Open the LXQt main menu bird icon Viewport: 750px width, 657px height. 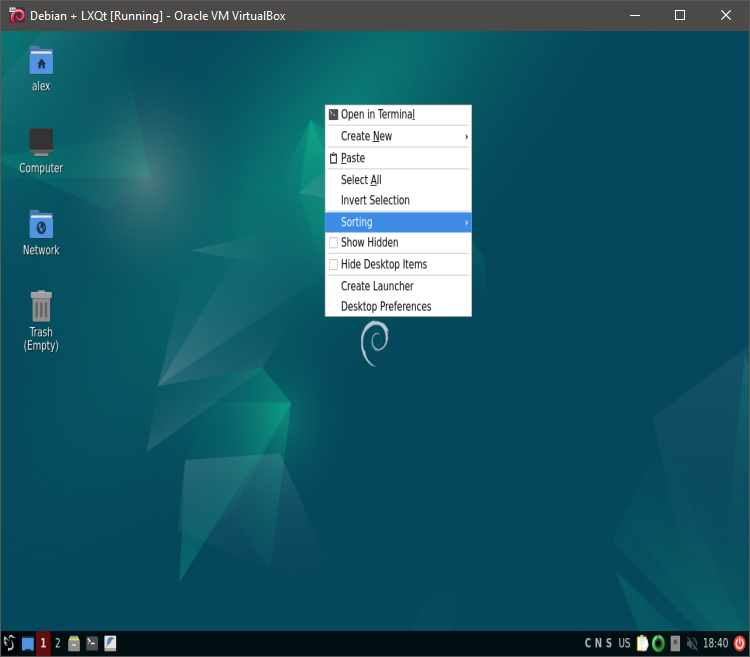click(10, 643)
